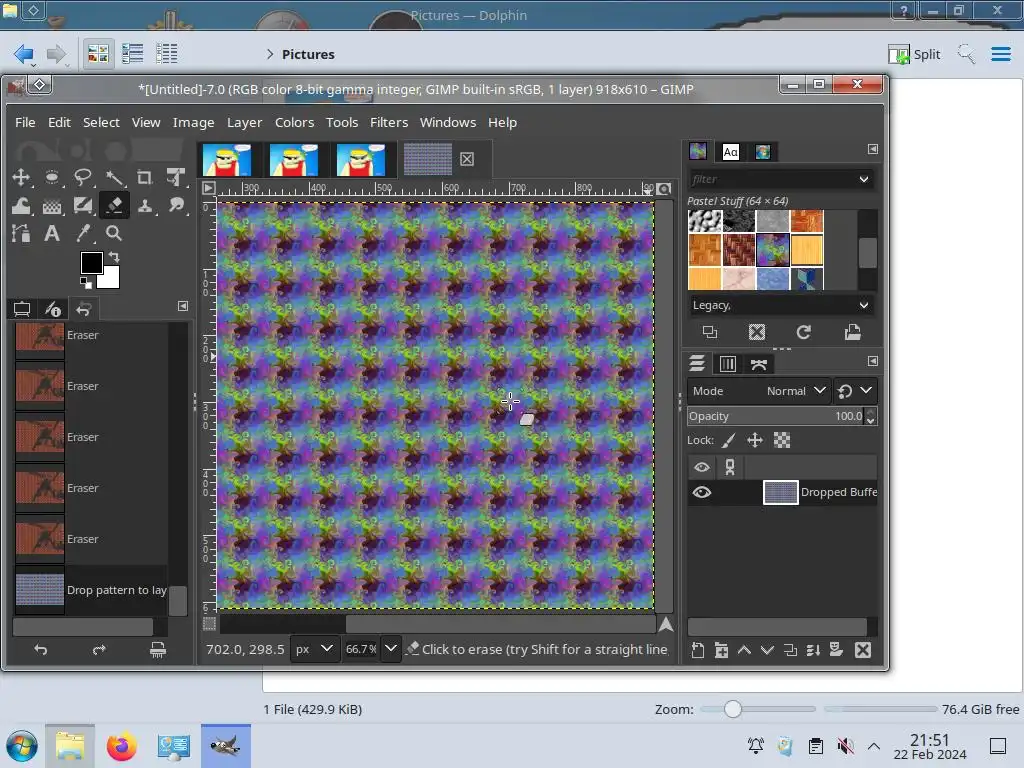The width and height of the screenshot is (1024, 768).
Task: Open the Device Status tab
Action: (53, 309)
